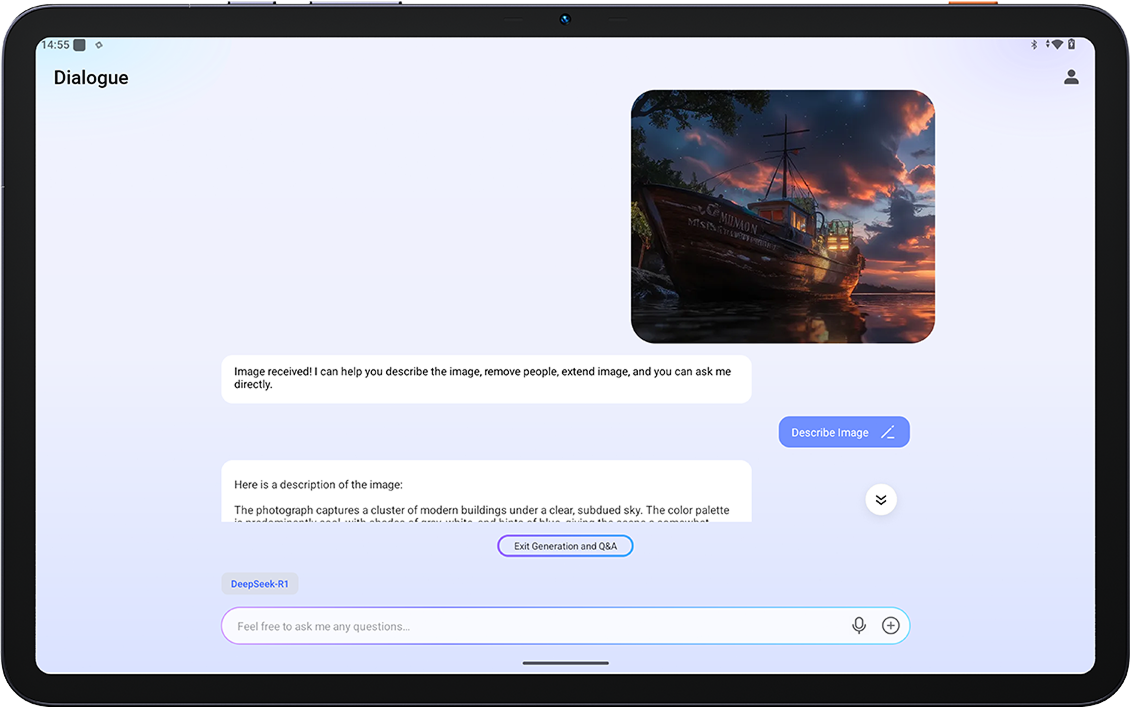Tap the Describe Image message bubble

click(830, 433)
